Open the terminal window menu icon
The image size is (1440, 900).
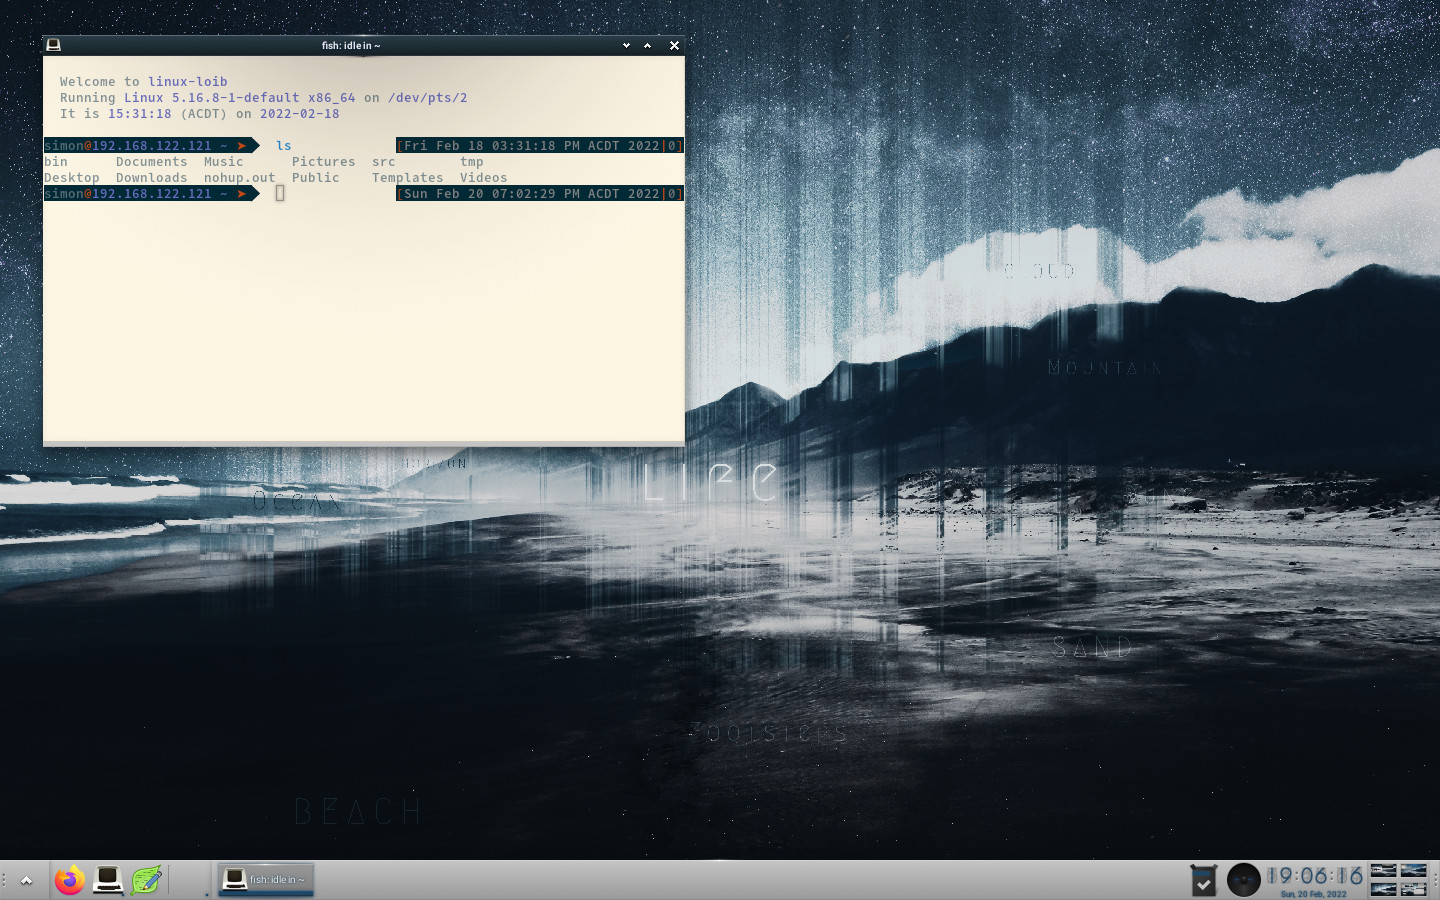pyautogui.click(x=54, y=45)
